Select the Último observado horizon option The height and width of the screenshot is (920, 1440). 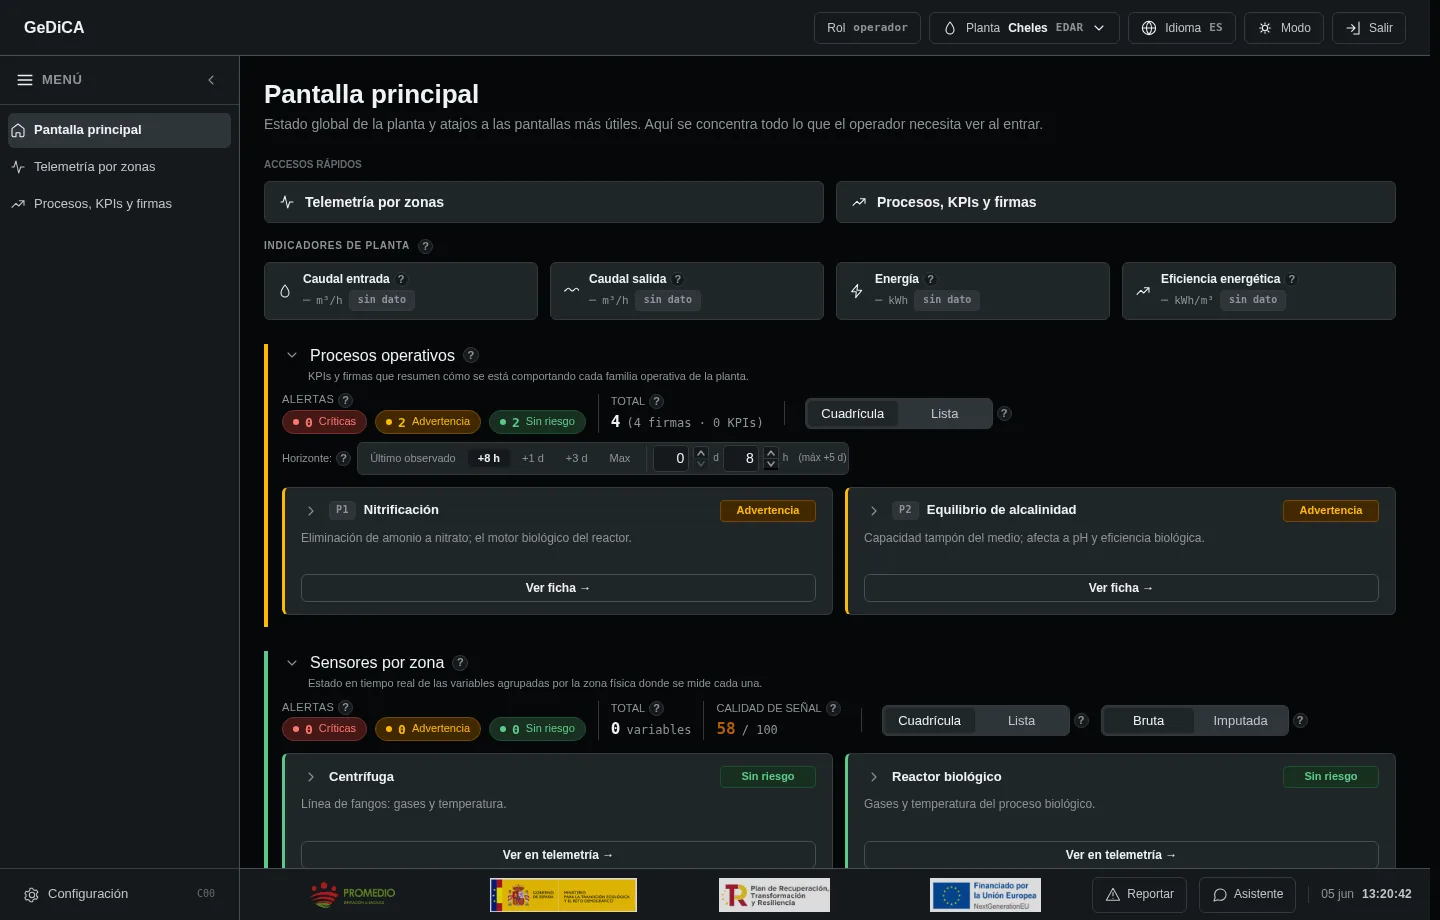413,458
